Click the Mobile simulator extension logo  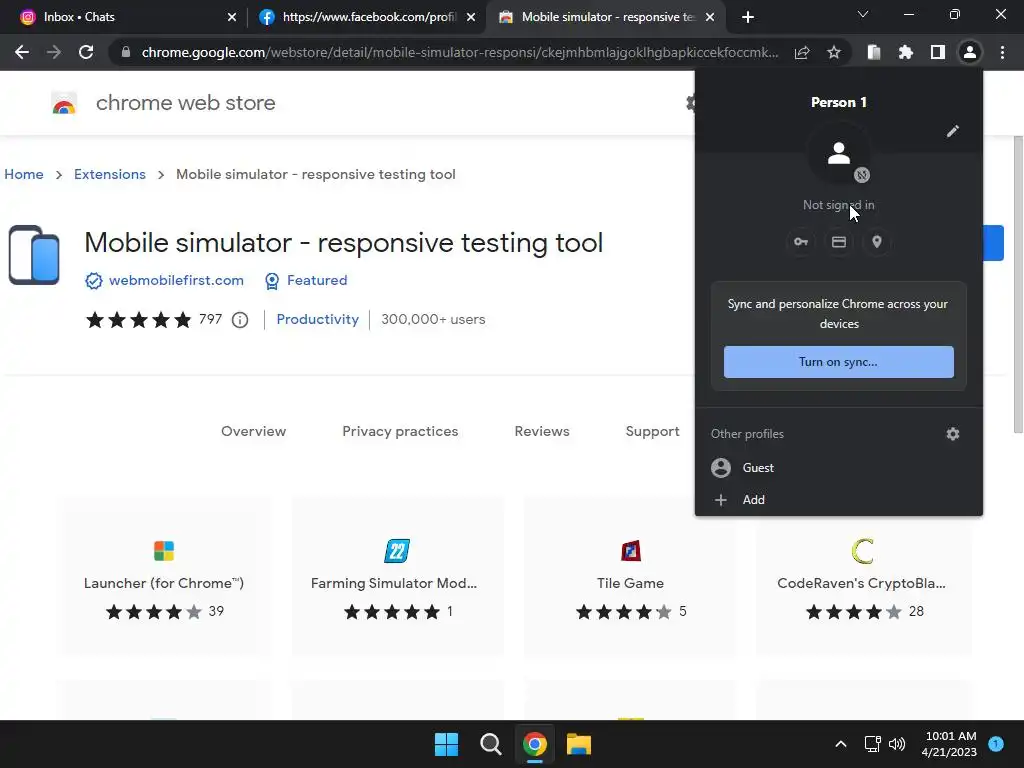coord(34,255)
